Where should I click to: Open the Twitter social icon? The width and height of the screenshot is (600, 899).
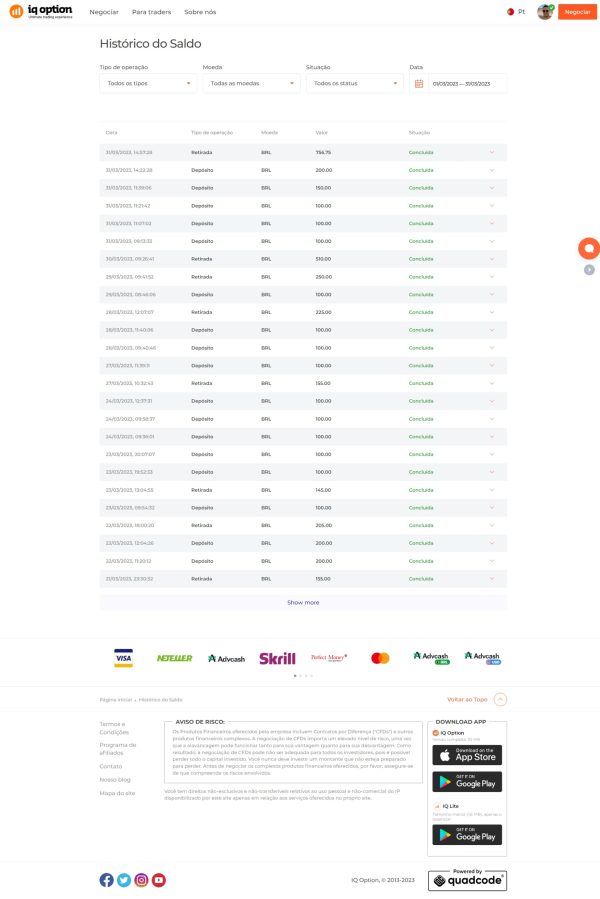tap(124, 880)
